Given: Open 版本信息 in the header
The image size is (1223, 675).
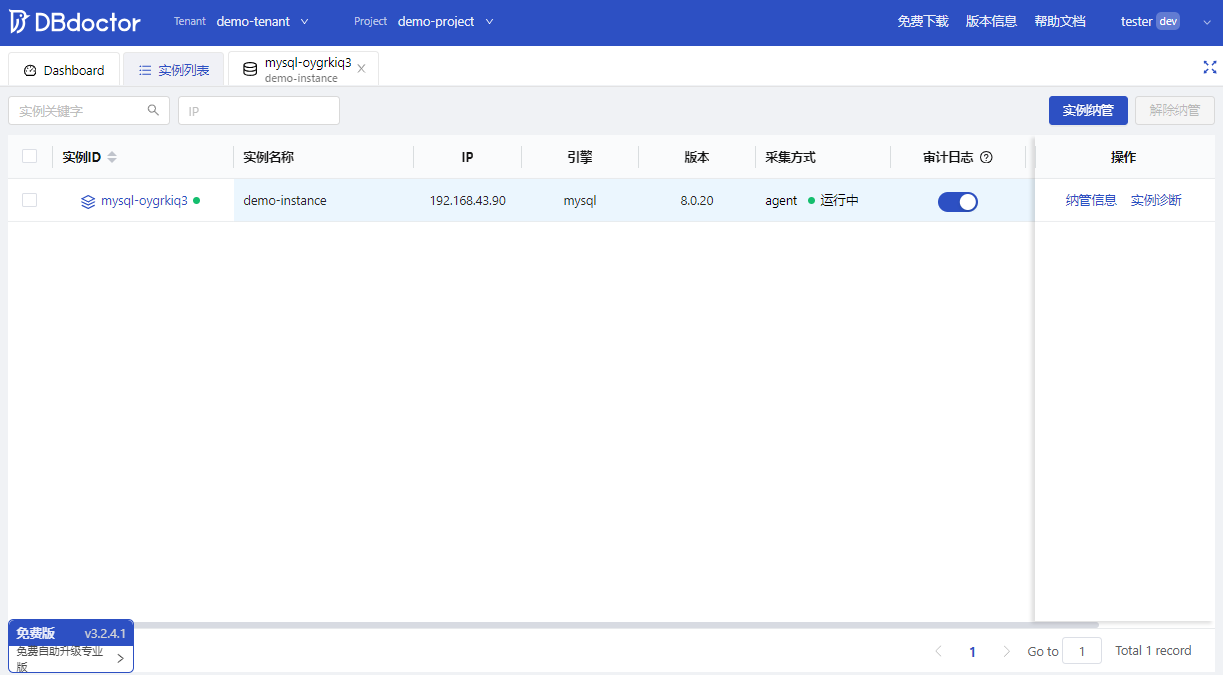Looking at the screenshot, I should click(x=991, y=22).
